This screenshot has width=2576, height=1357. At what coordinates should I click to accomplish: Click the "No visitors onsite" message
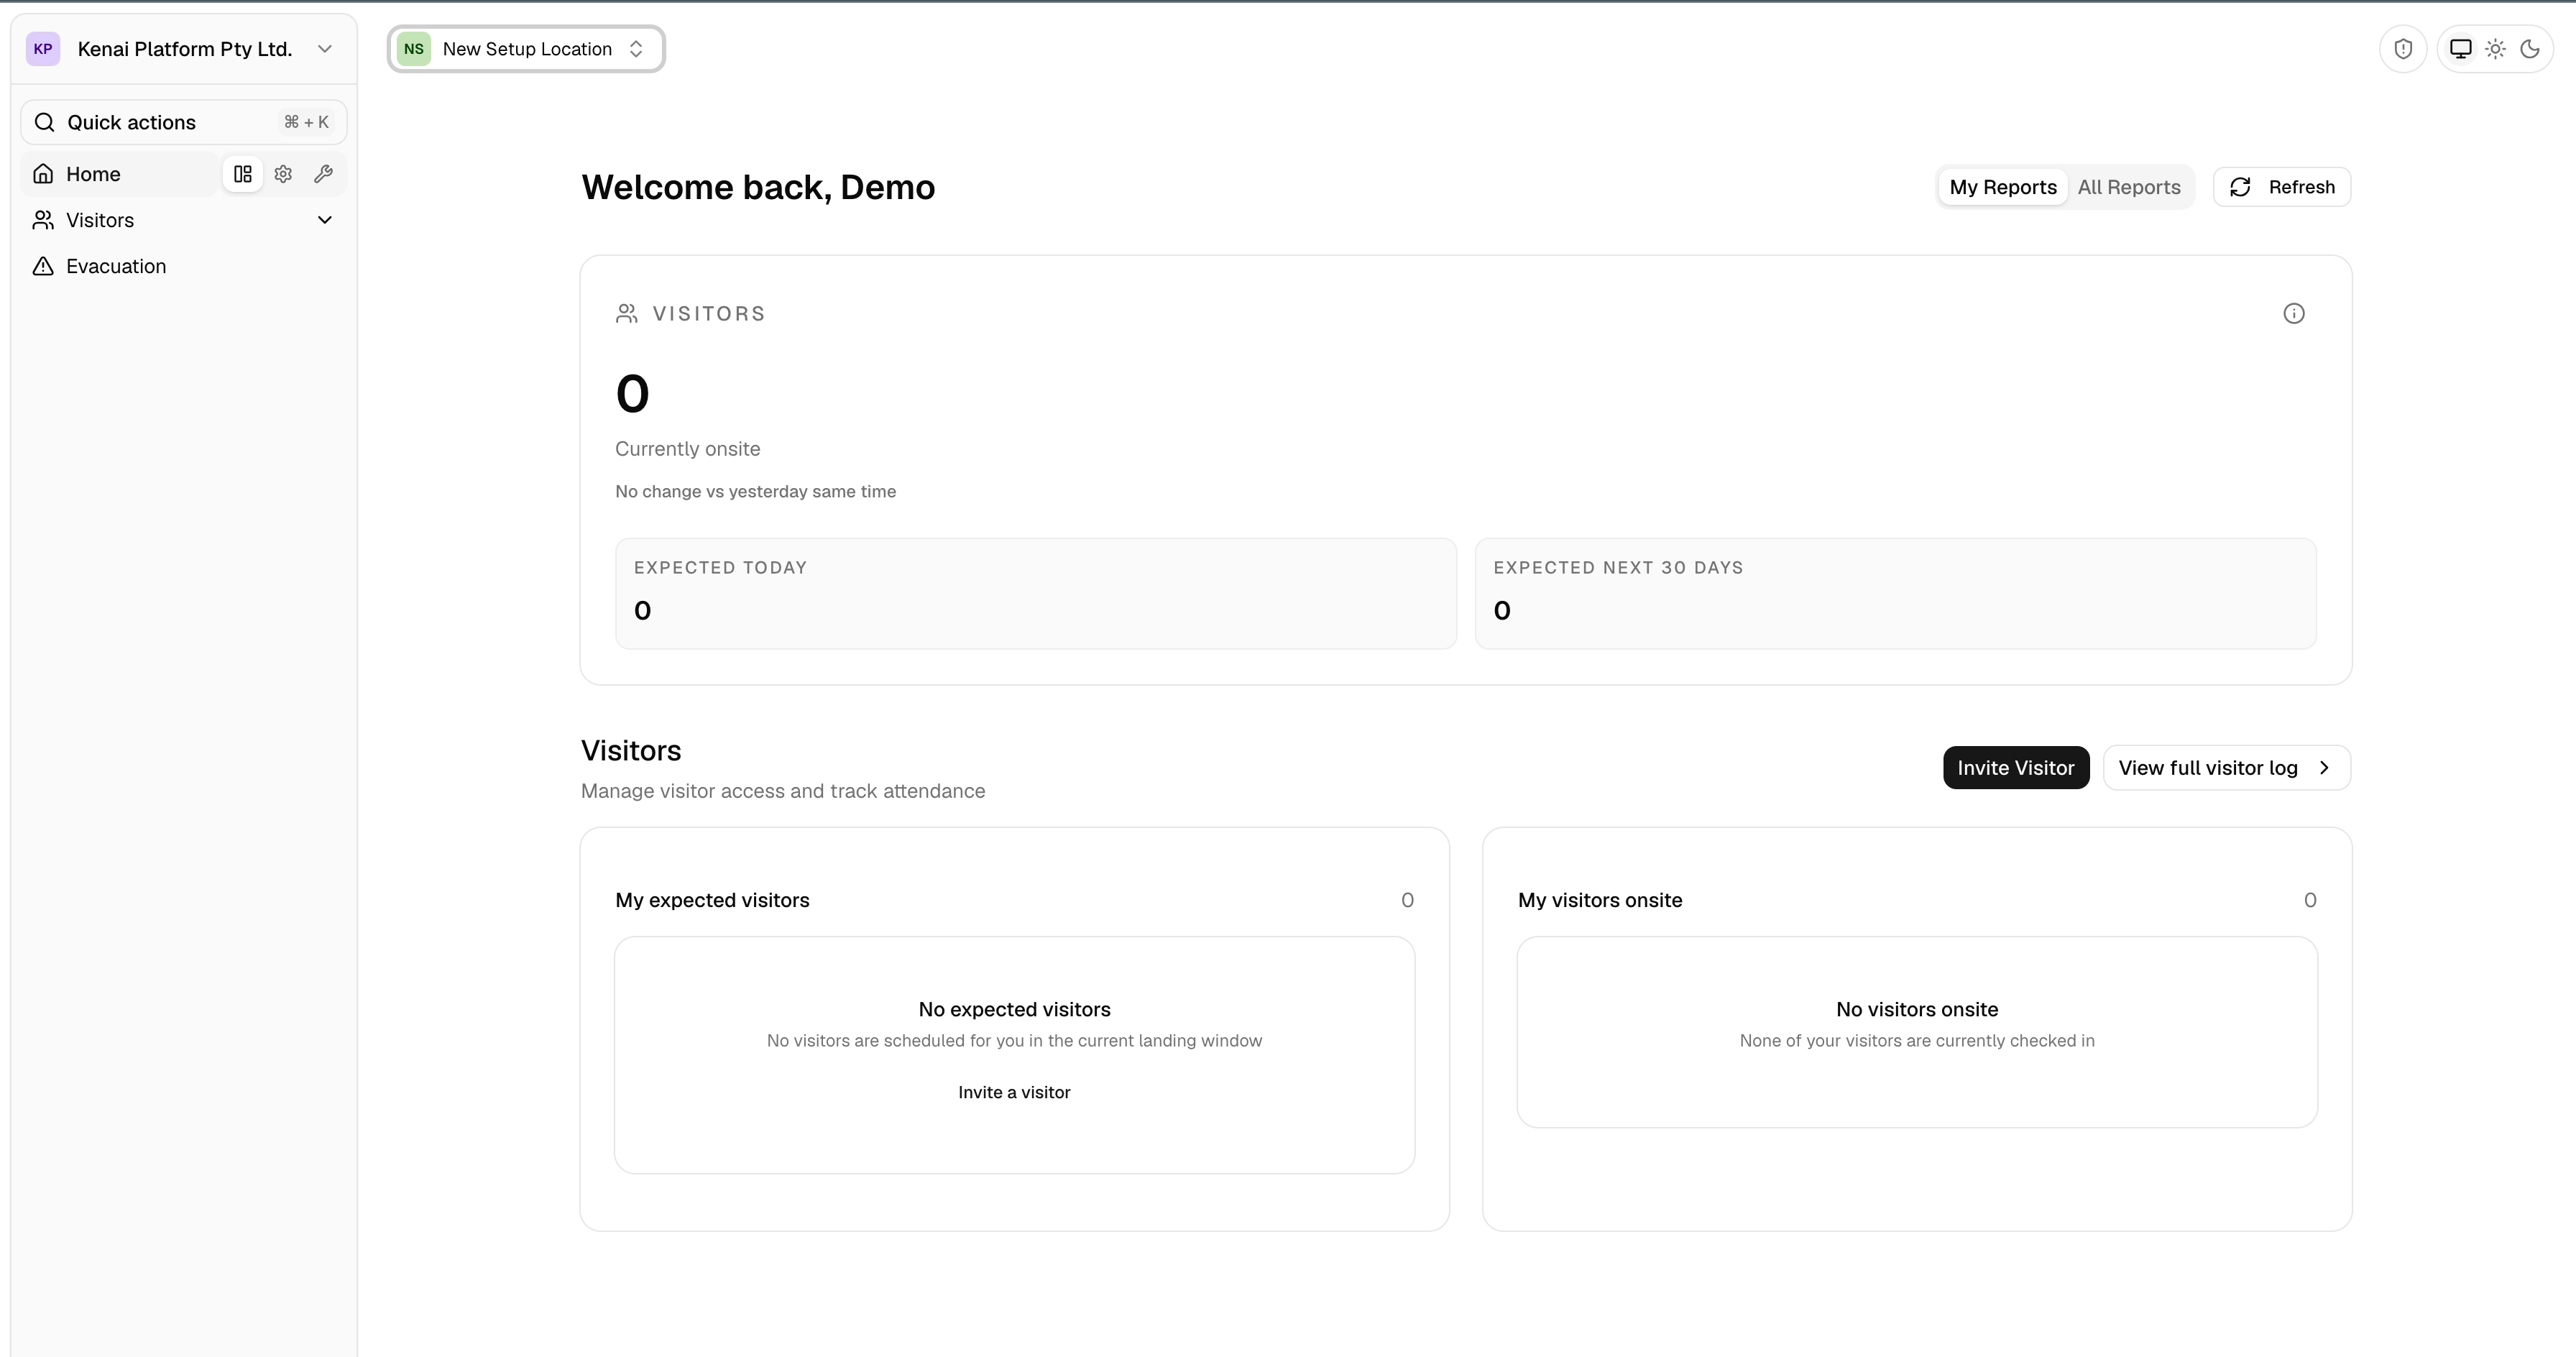coord(1917,1010)
